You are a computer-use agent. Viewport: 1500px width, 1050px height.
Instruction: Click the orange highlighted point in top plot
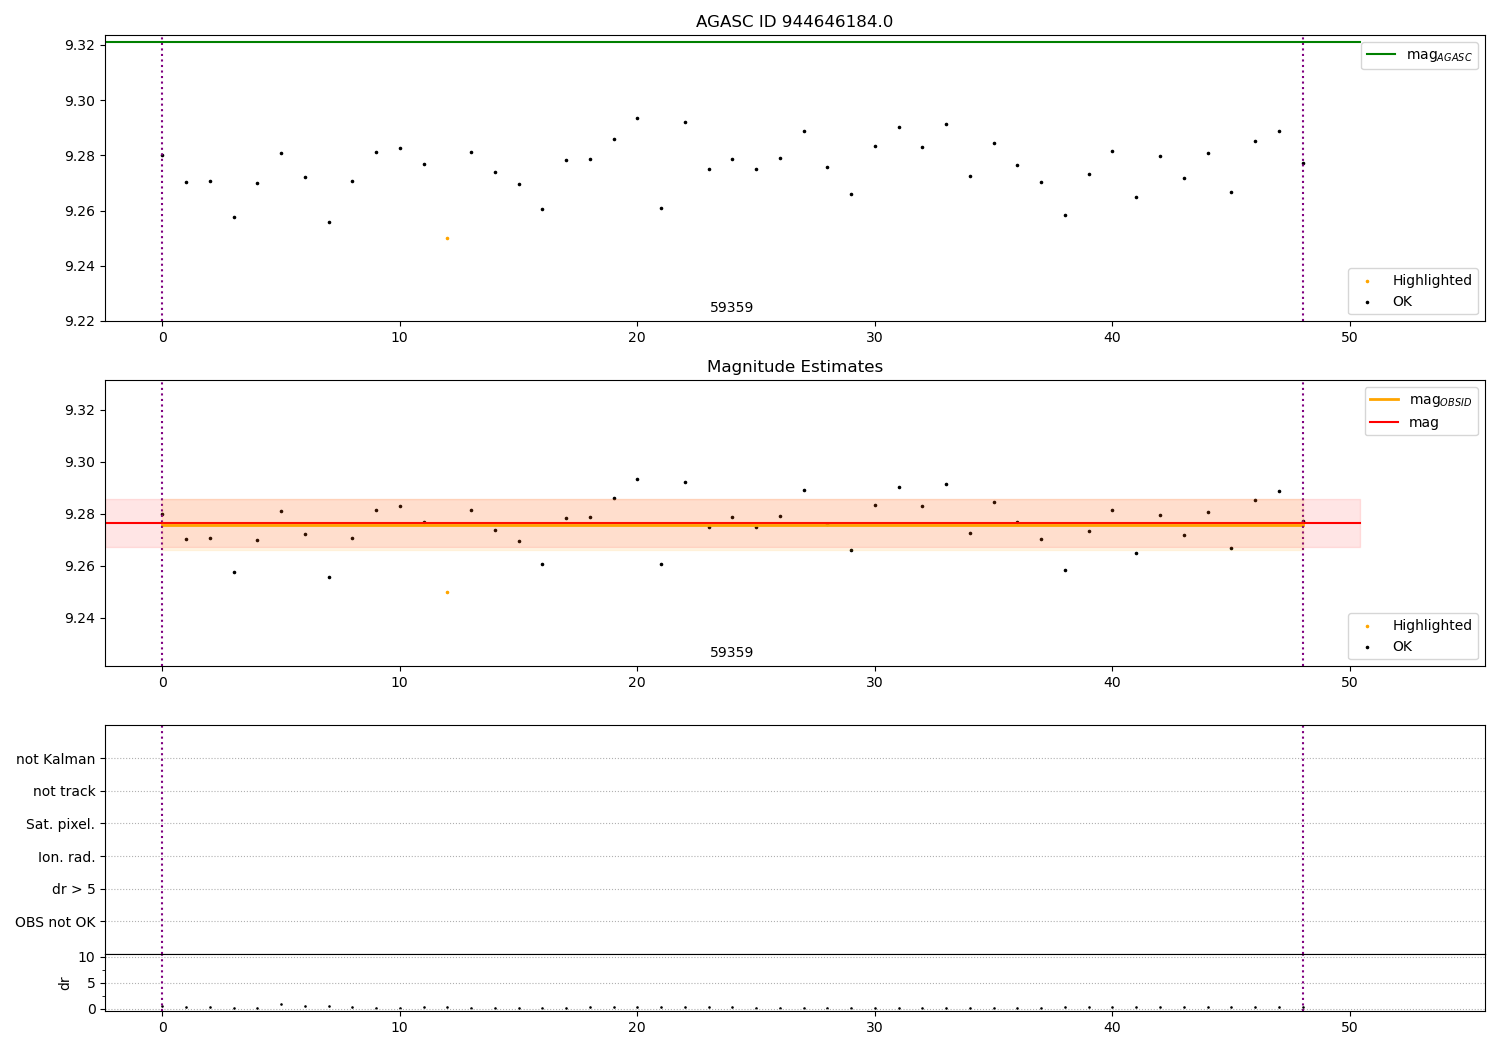447,238
